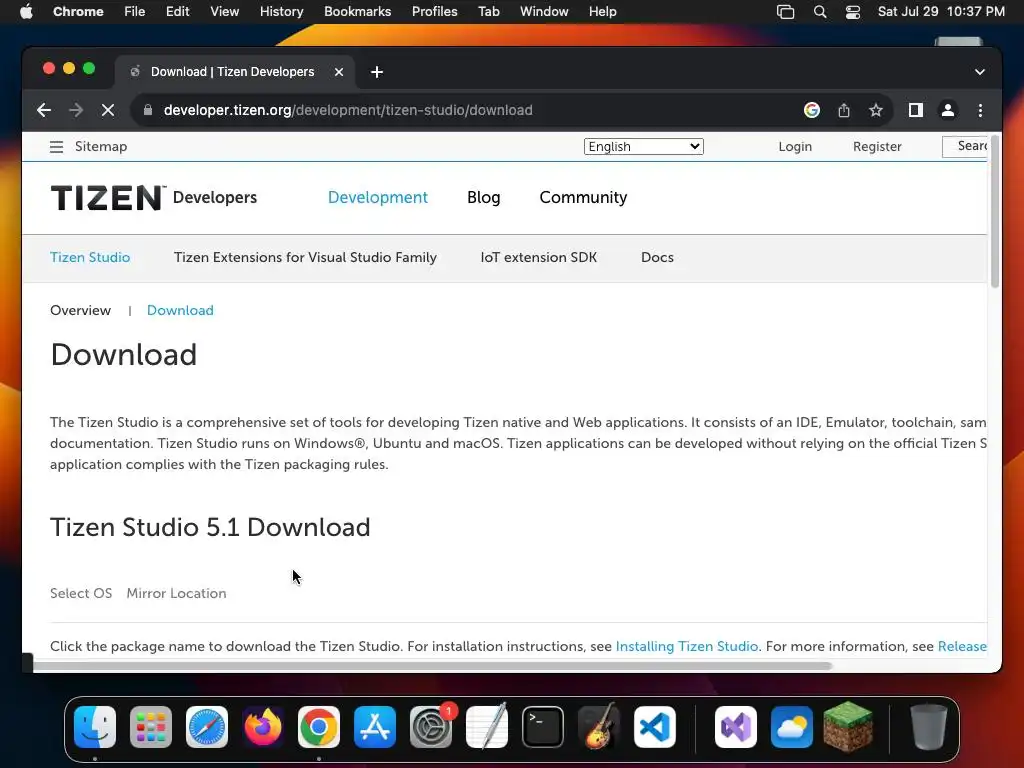The width and height of the screenshot is (1024, 768).
Task: Switch to the Mirror Location tab
Action: [x=176, y=593]
